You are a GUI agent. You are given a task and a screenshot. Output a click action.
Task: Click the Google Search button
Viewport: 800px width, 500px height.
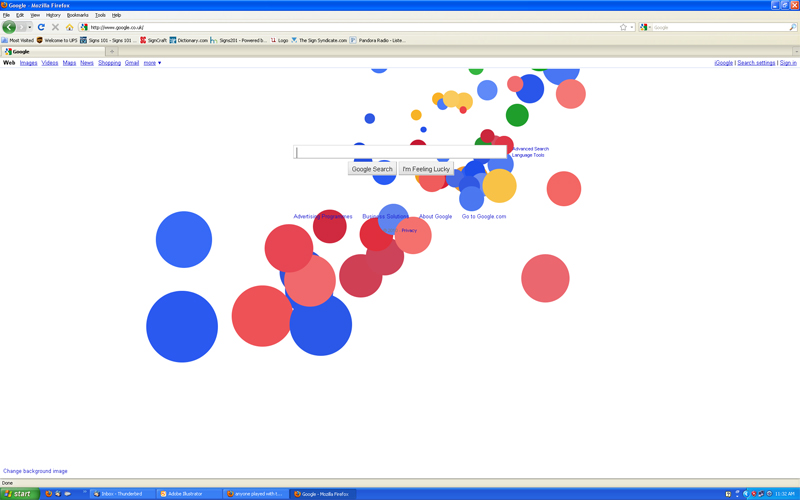point(372,169)
